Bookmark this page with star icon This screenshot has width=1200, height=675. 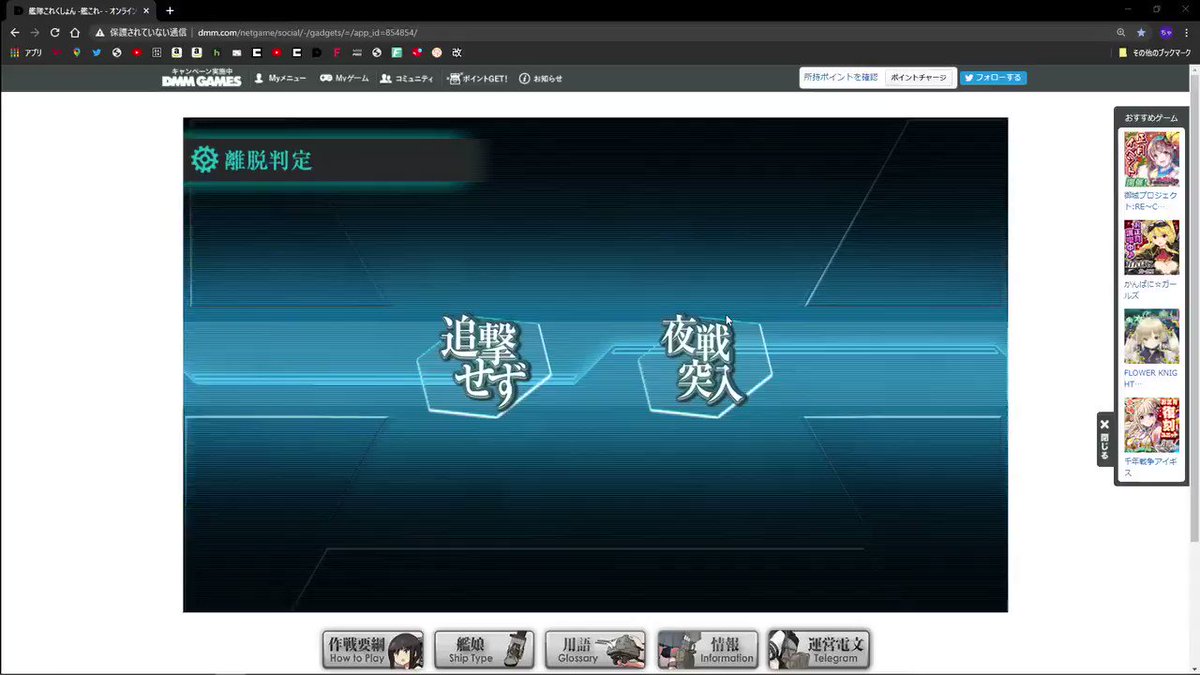[1141, 32]
